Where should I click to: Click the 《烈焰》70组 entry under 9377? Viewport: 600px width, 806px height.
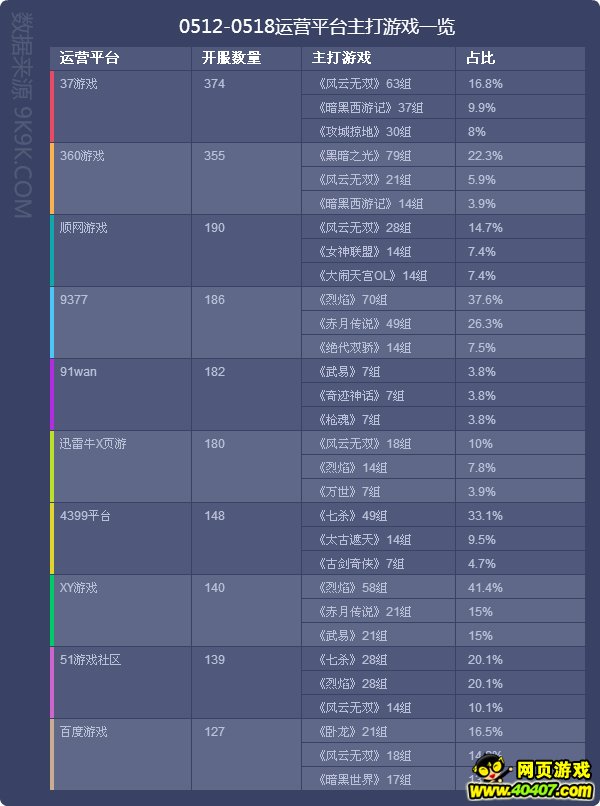click(352, 299)
